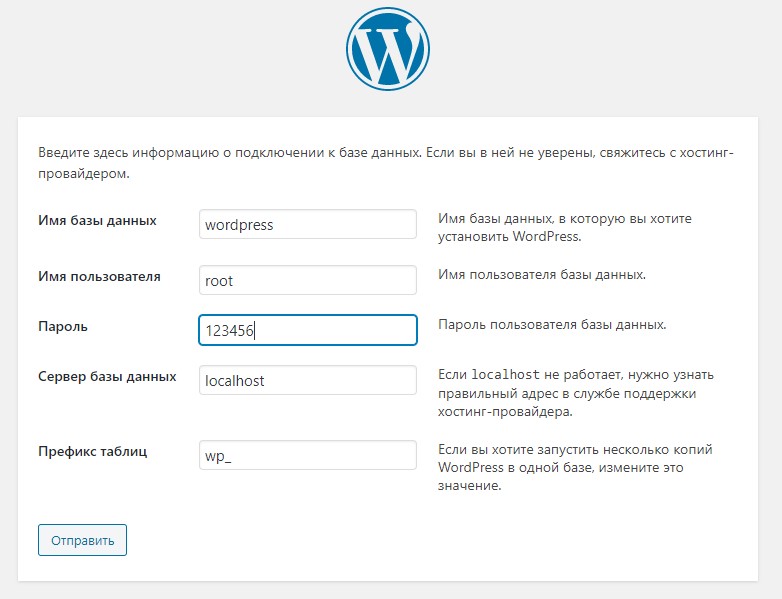Click the WordPress logo
The height and width of the screenshot is (599, 782).
pyautogui.click(x=387, y=51)
